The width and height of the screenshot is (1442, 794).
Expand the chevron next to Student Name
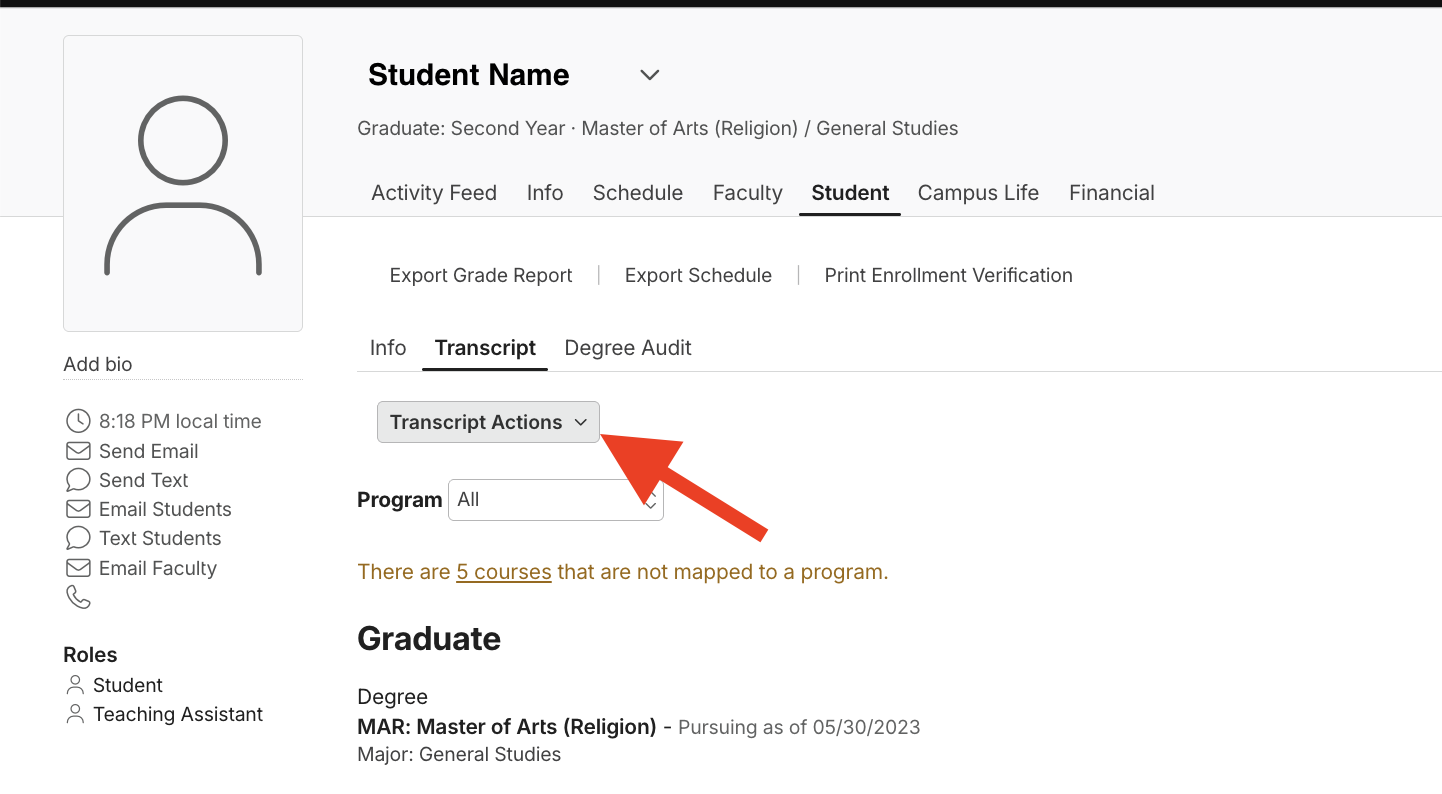(x=650, y=75)
